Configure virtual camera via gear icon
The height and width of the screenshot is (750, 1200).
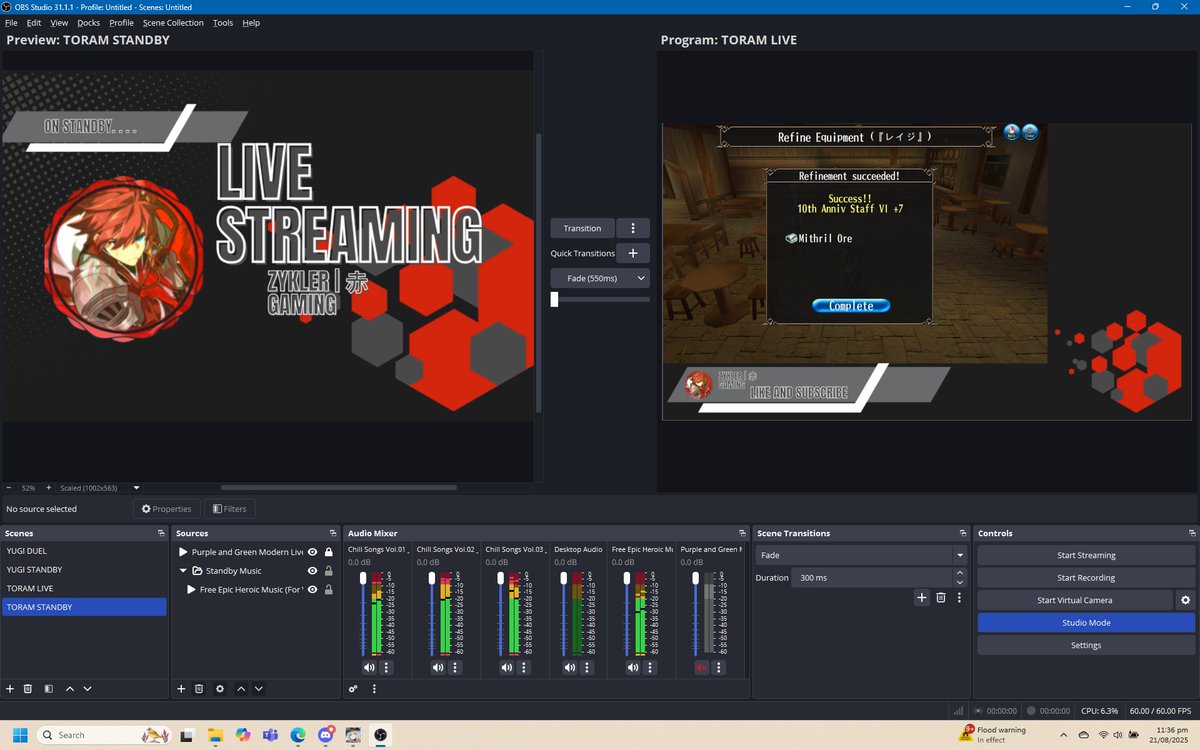tap(1185, 600)
